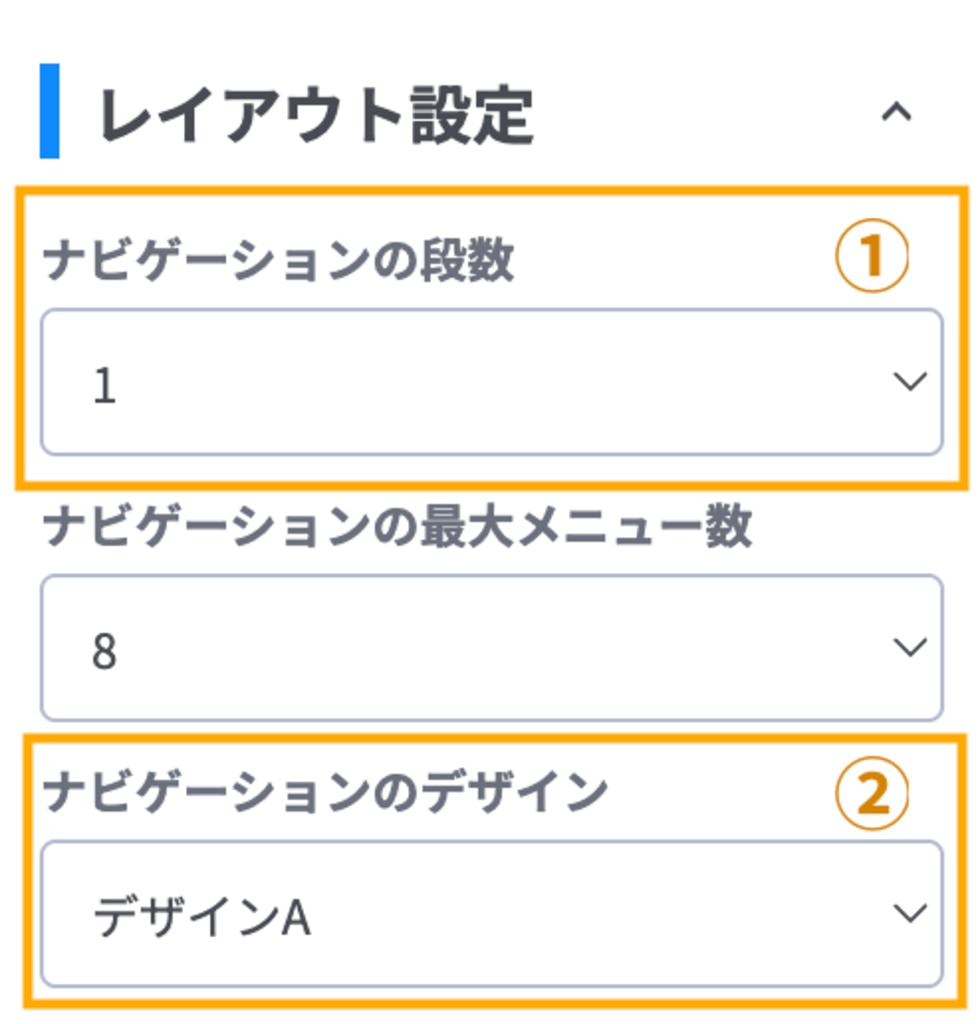Click the arrow icon in デザイン select box
This screenshot has width=980, height=1024.
[x=909, y=913]
